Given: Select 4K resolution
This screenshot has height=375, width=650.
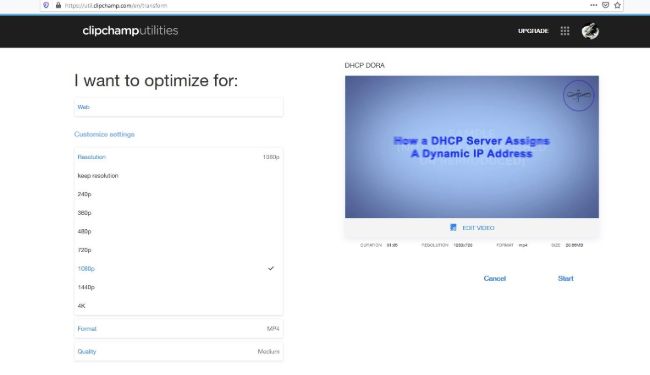Looking at the screenshot, I should click(179, 306).
